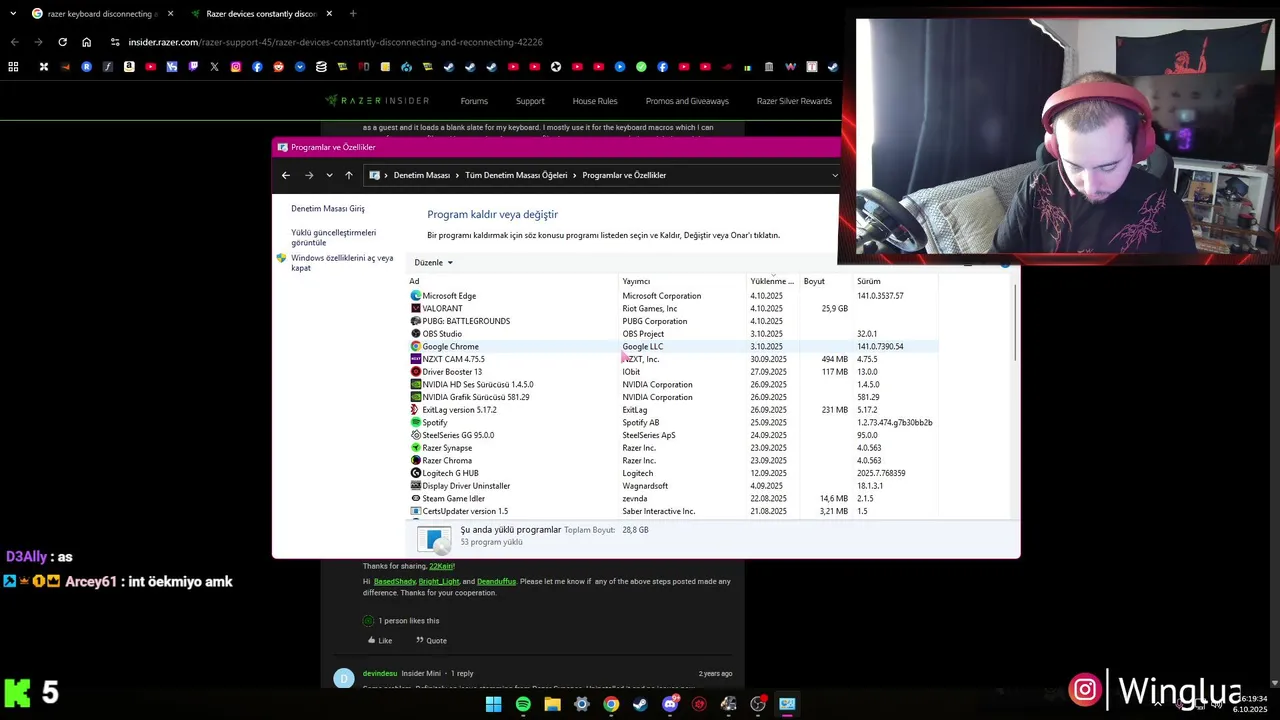Sort programs by 'Boyut' column

826,281
